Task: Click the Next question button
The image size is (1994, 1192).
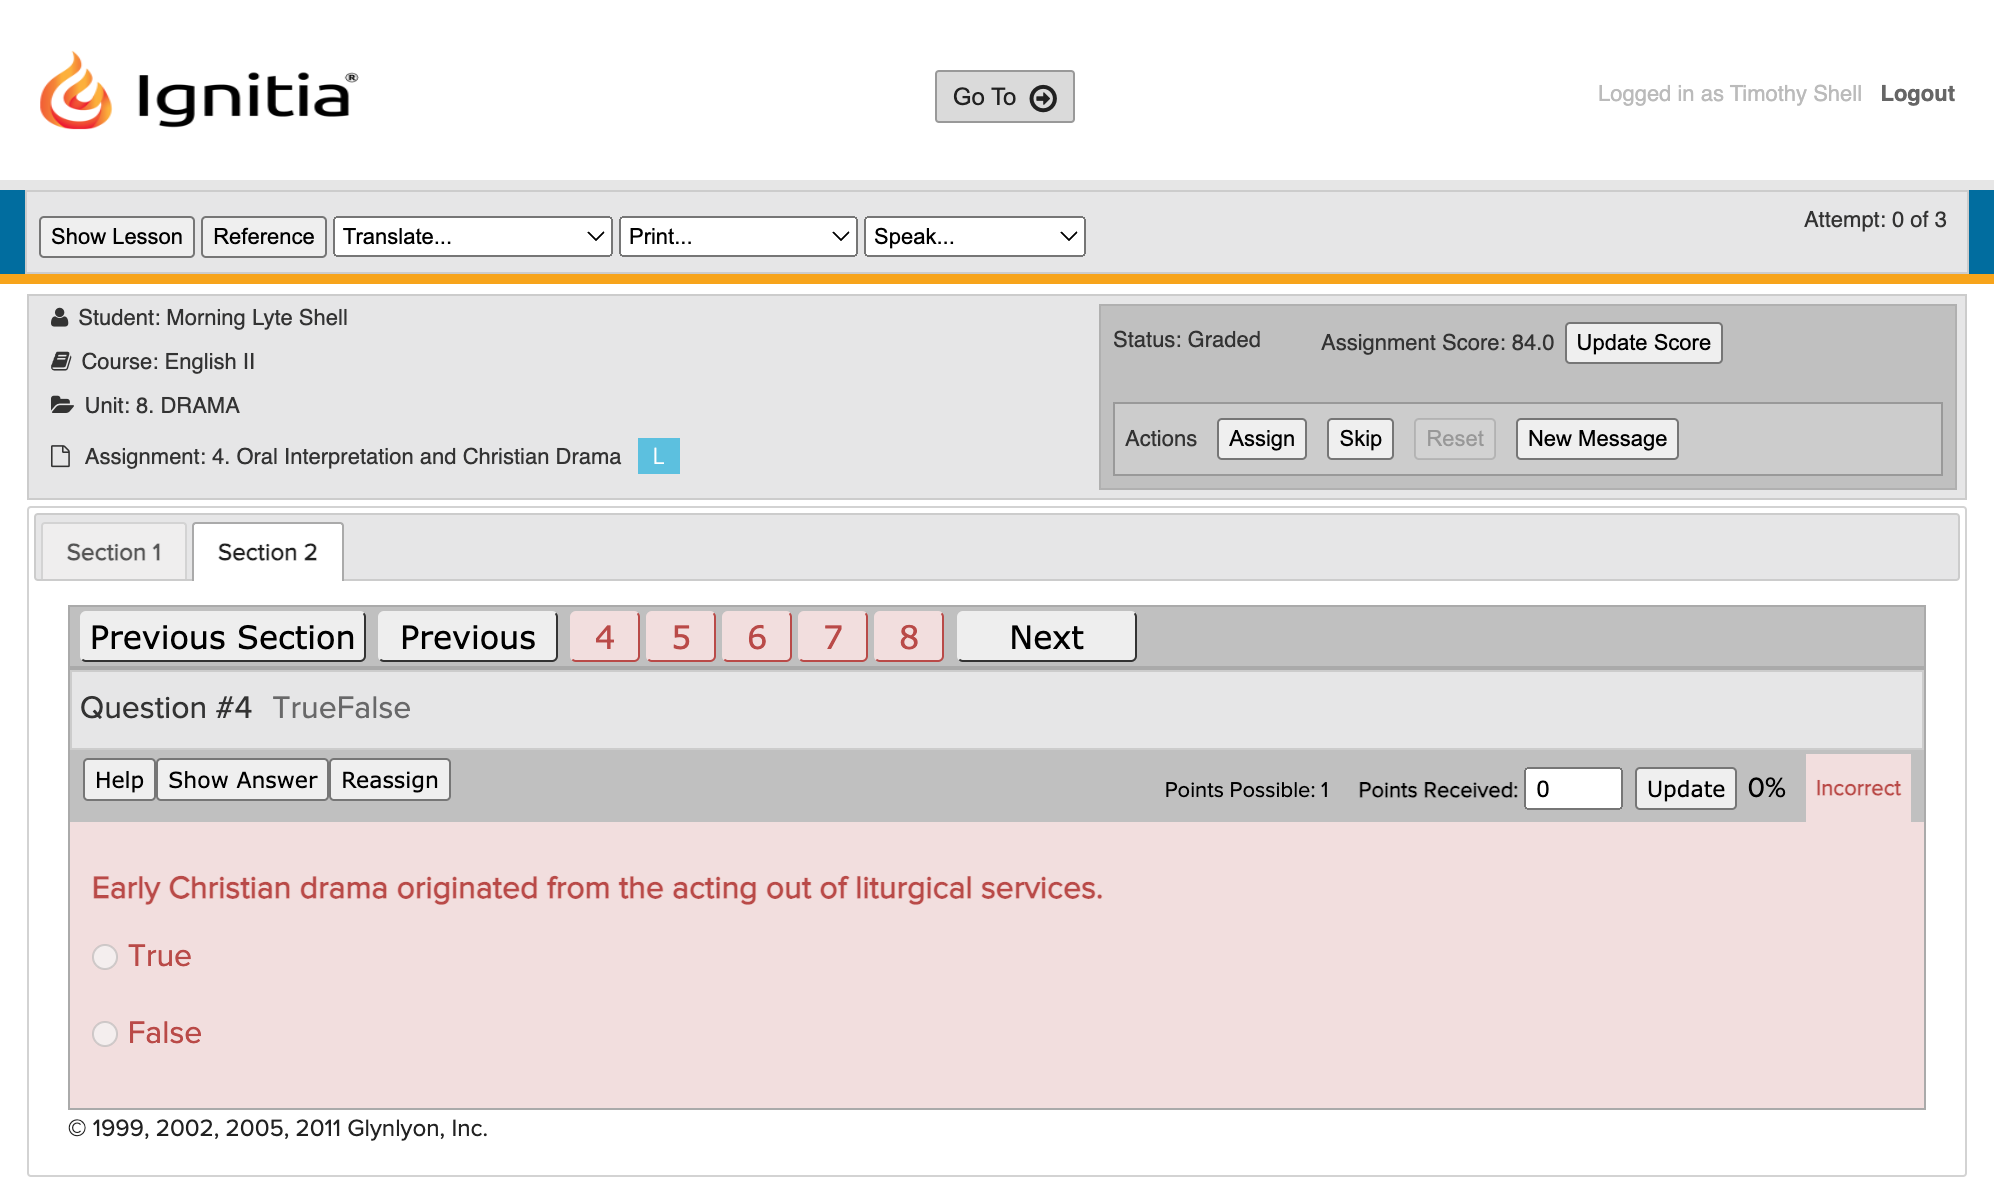Action: click(x=1047, y=637)
